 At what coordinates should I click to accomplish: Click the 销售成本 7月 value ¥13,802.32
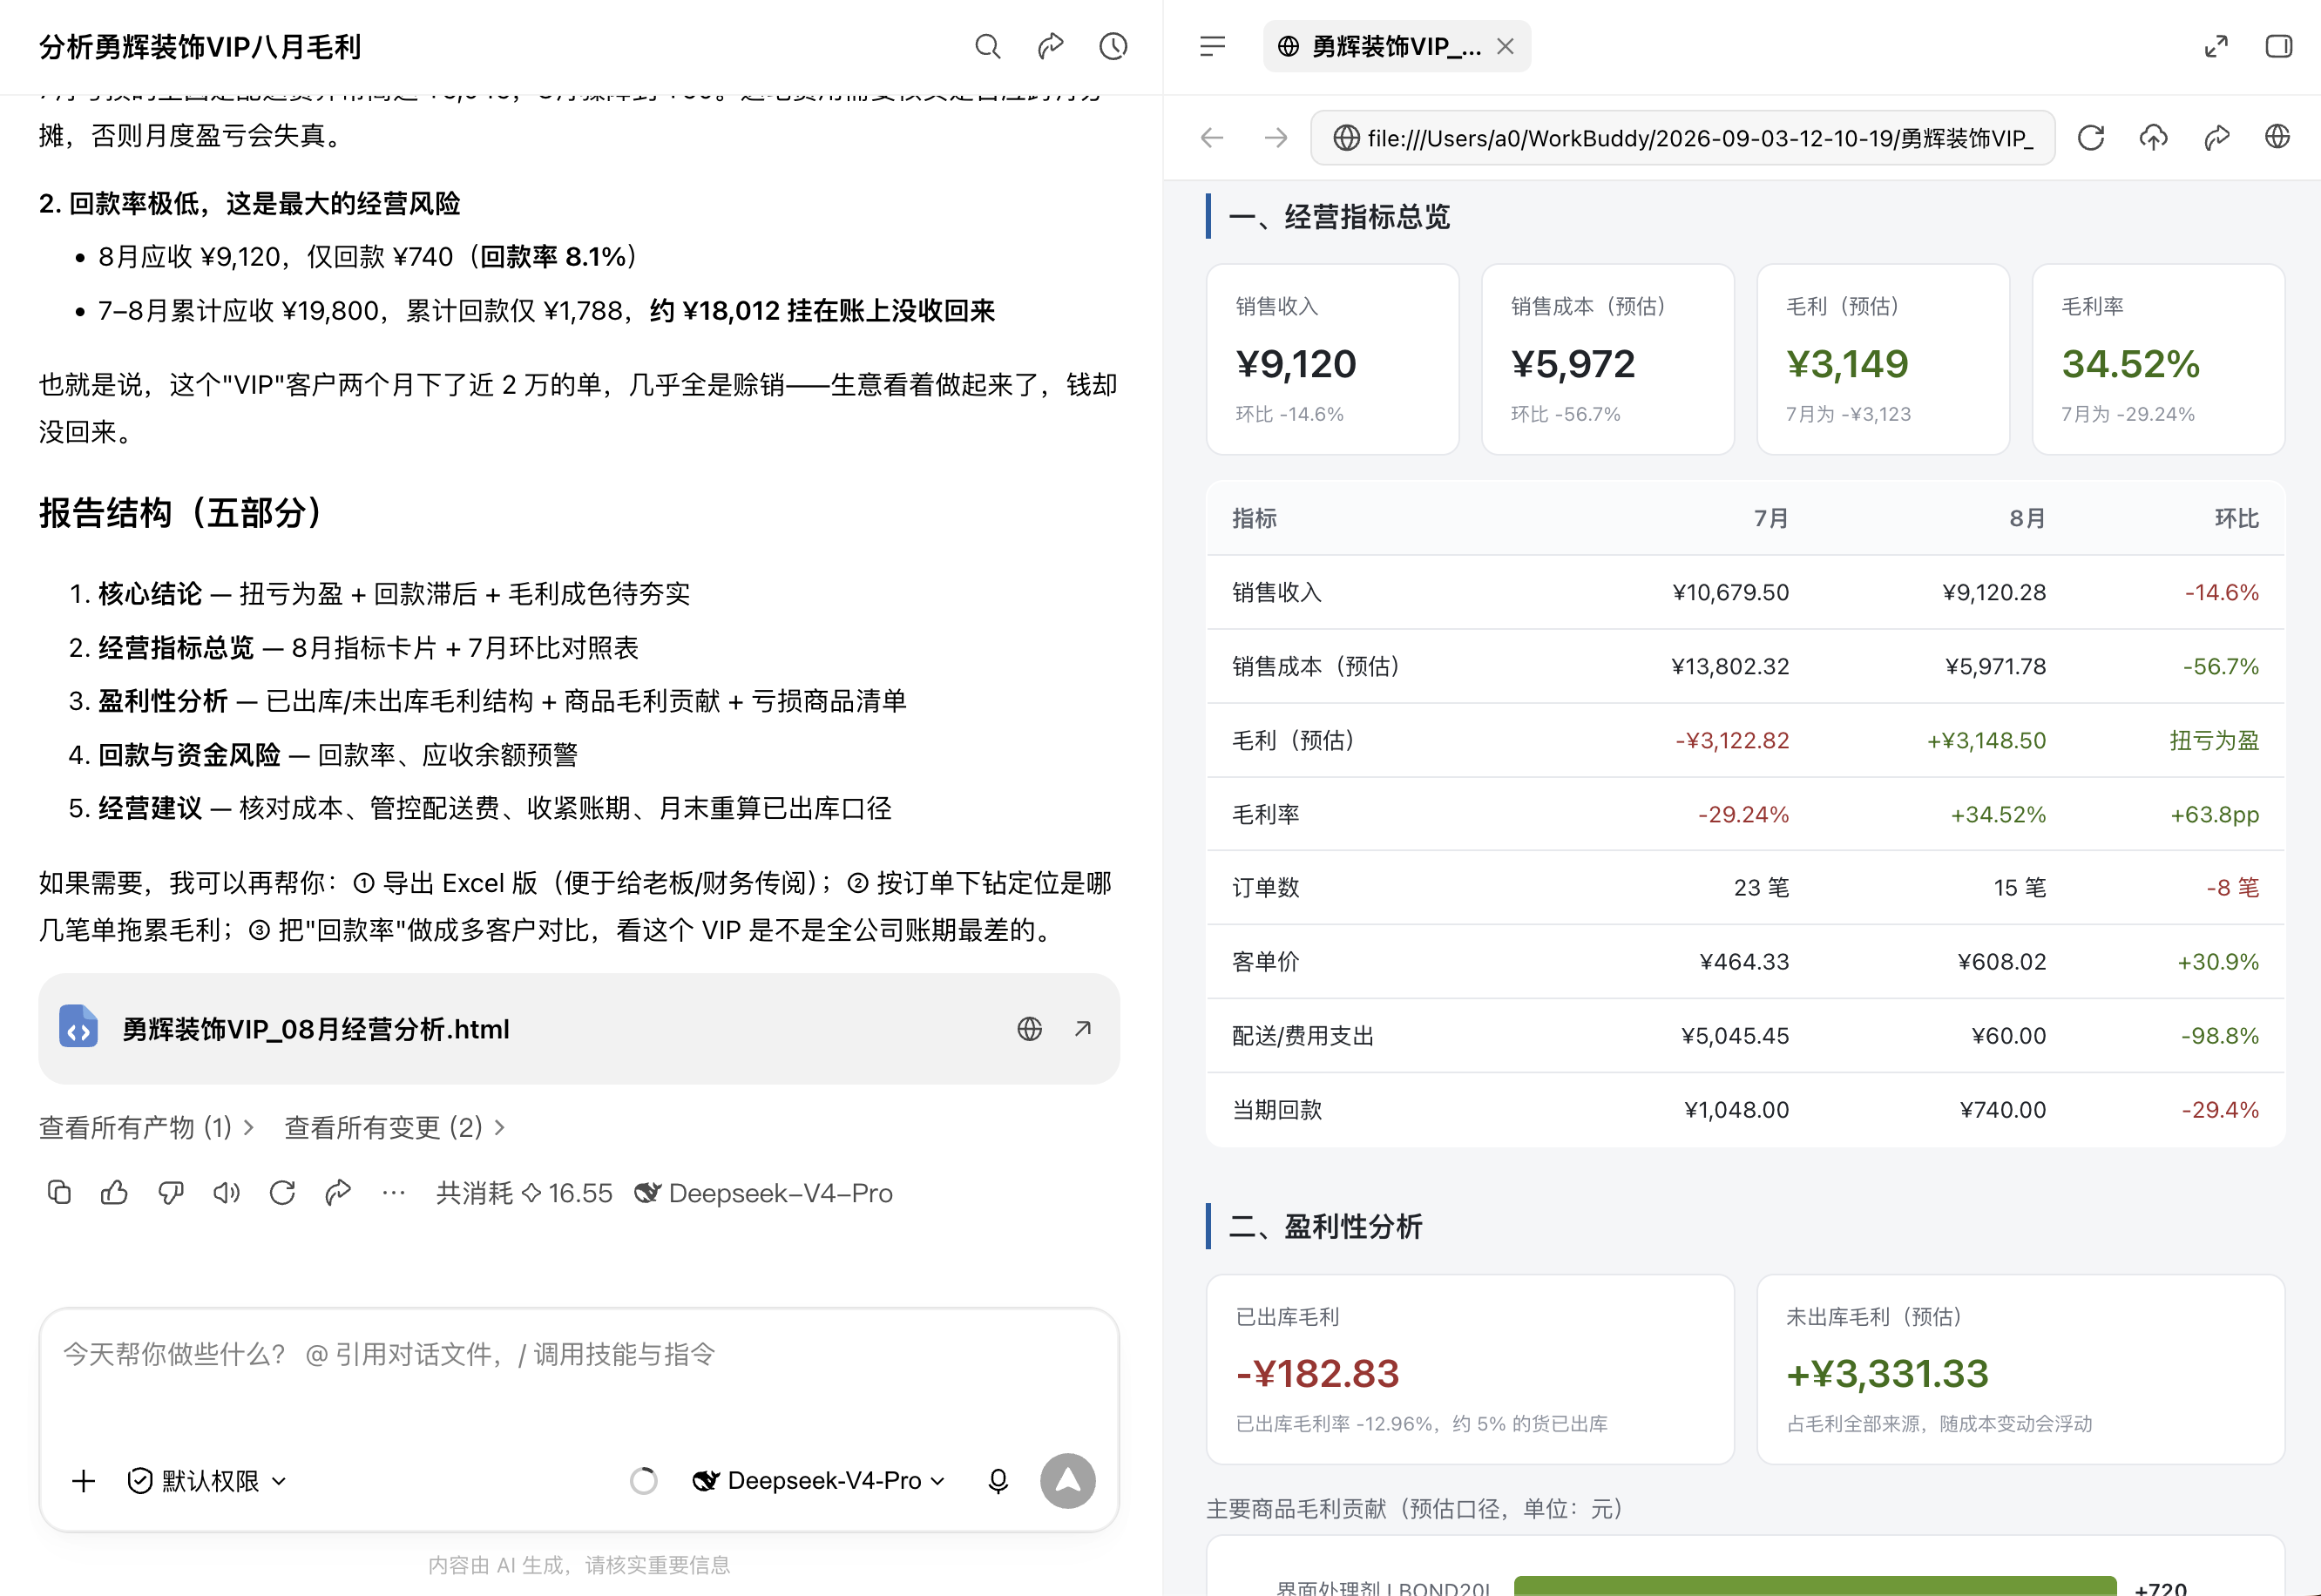(1730, 667)
